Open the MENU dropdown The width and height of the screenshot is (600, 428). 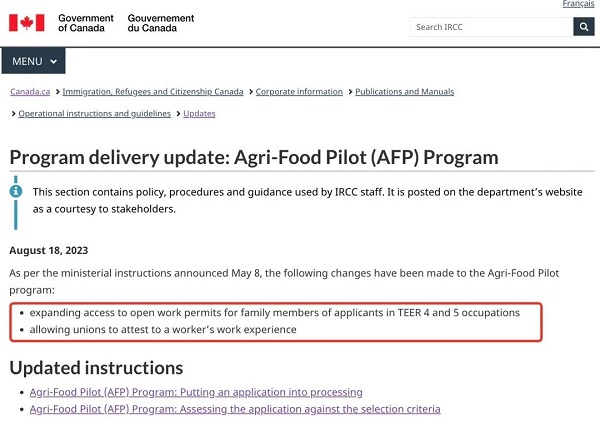[x=33, y=61]
